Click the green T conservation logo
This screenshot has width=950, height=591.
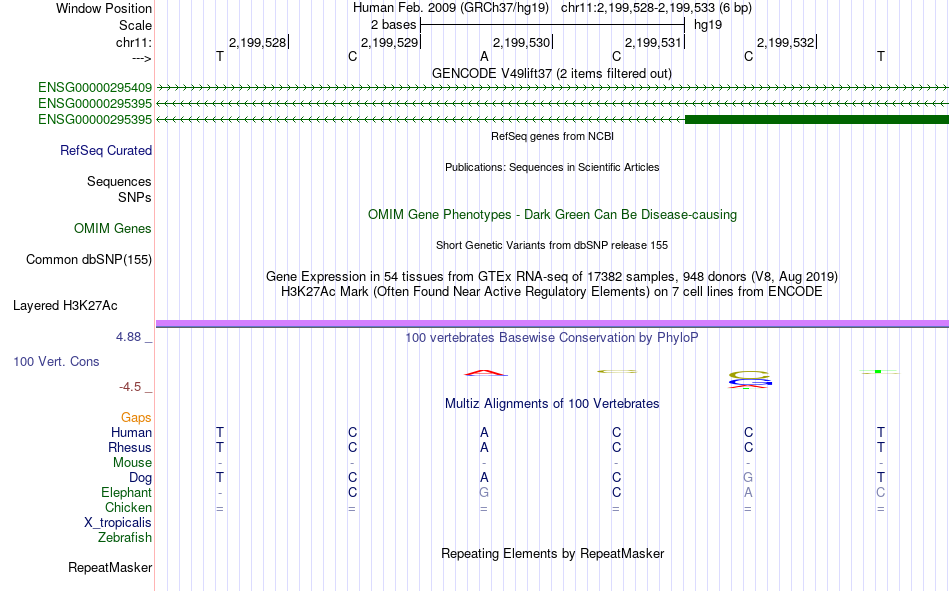click(x=879, y=372)
